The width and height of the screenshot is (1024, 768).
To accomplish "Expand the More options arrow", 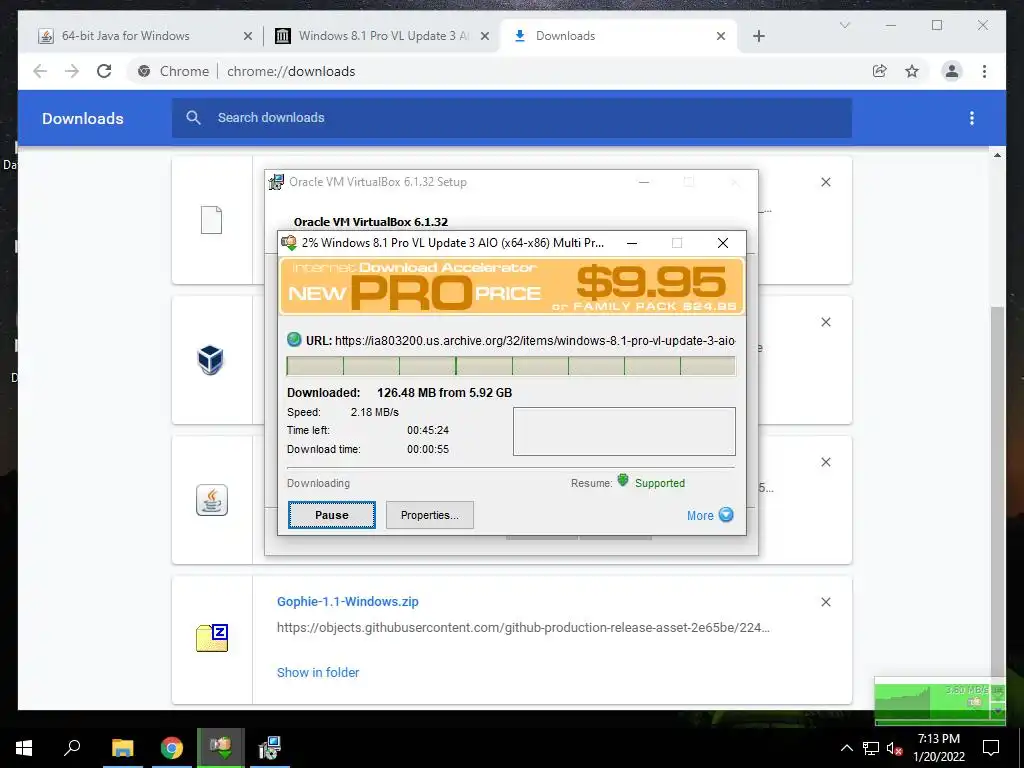I will pos(726,515).
